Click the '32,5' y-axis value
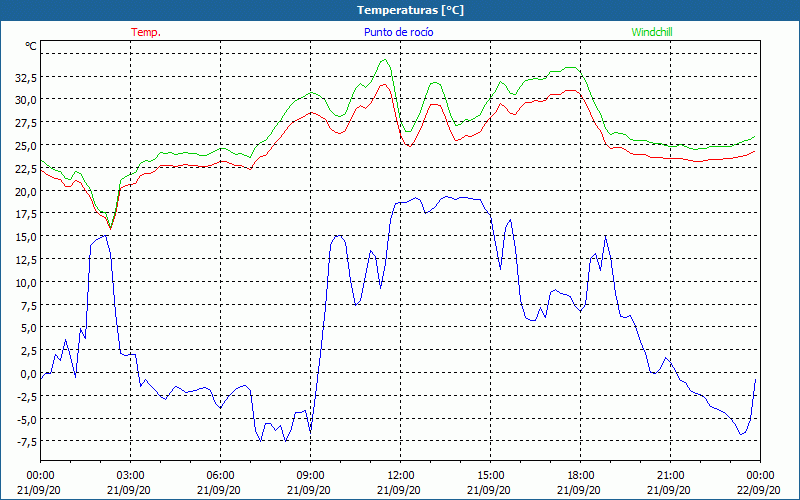The height and width of the screenshot is (500, 800). (x=26, y=78)
